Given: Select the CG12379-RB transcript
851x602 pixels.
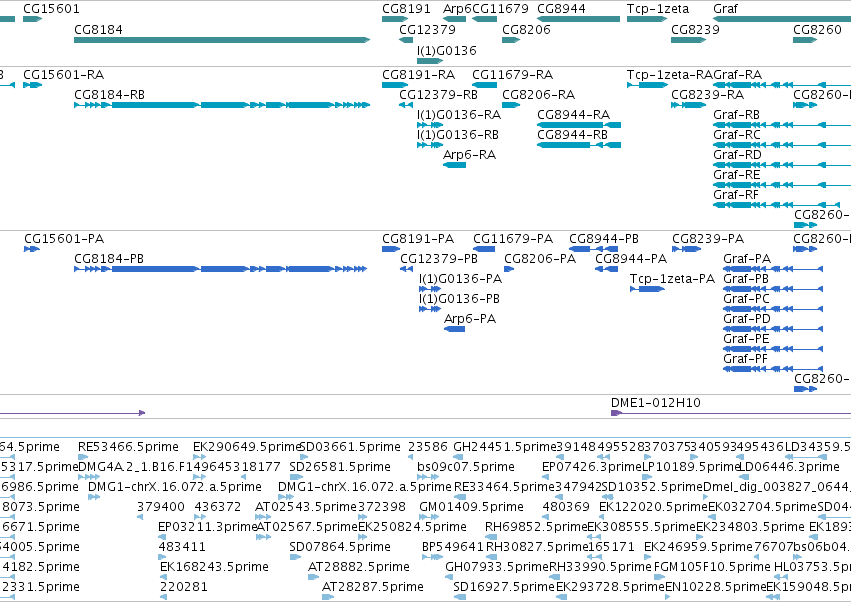Looking at the screenshot, I should point(406,105).
